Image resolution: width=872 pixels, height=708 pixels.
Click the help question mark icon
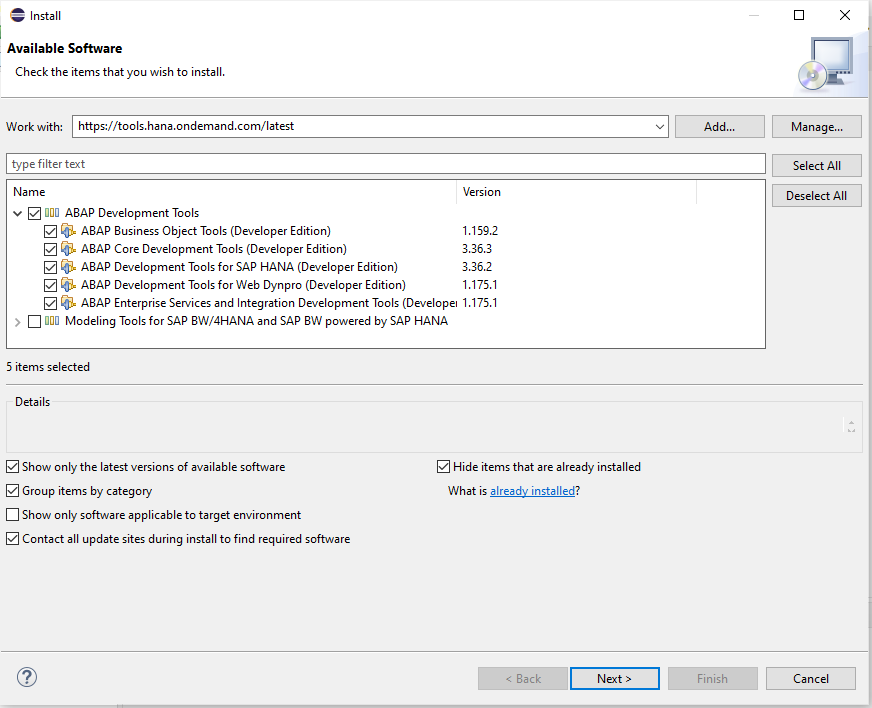tap(27, 678)
